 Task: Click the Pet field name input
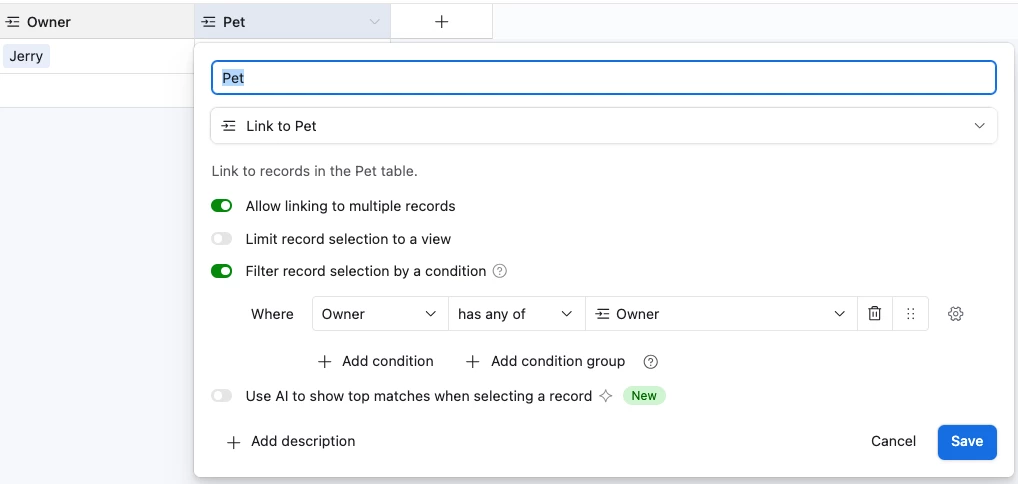click(x=604, y=78)
